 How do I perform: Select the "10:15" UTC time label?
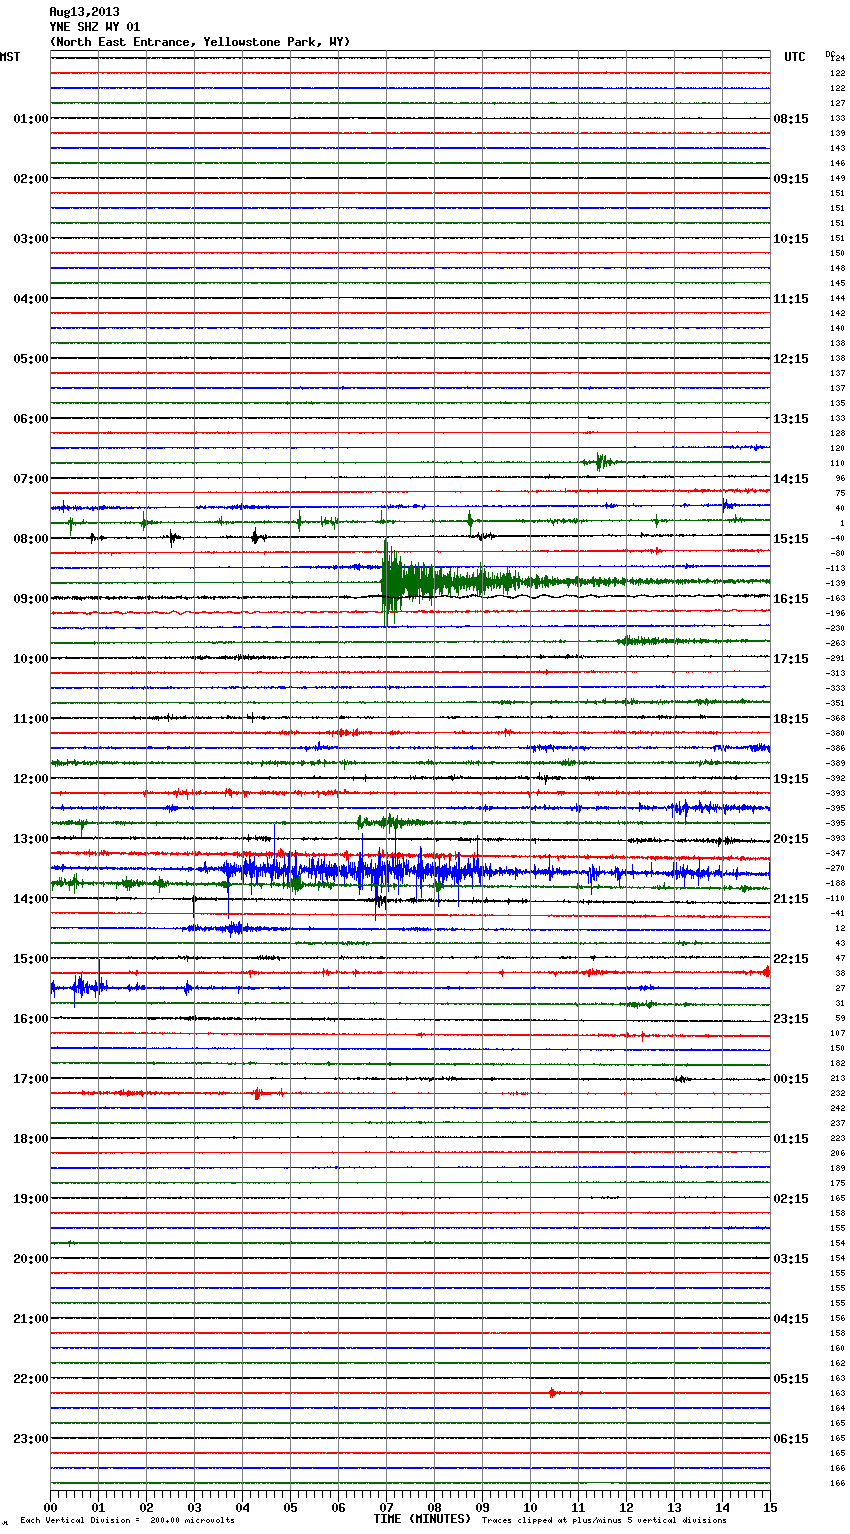coord(791,239)
